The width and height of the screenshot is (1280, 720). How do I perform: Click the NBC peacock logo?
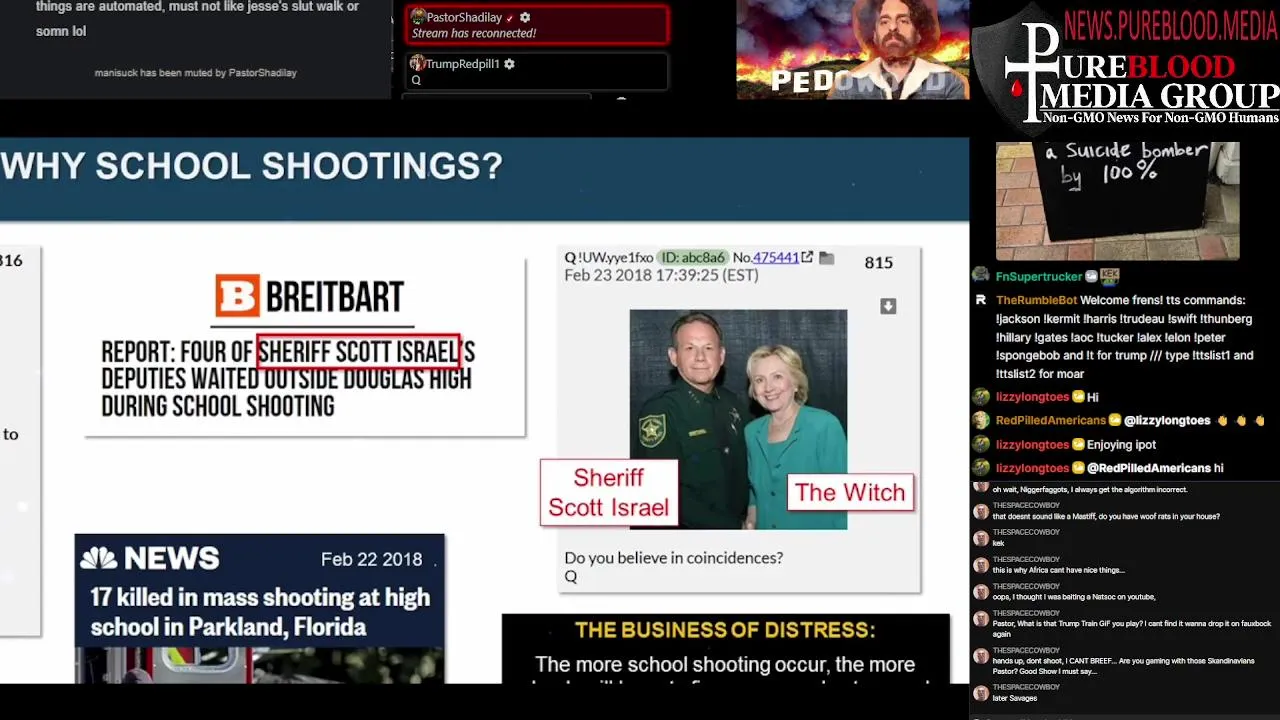(x=98, y=557)
